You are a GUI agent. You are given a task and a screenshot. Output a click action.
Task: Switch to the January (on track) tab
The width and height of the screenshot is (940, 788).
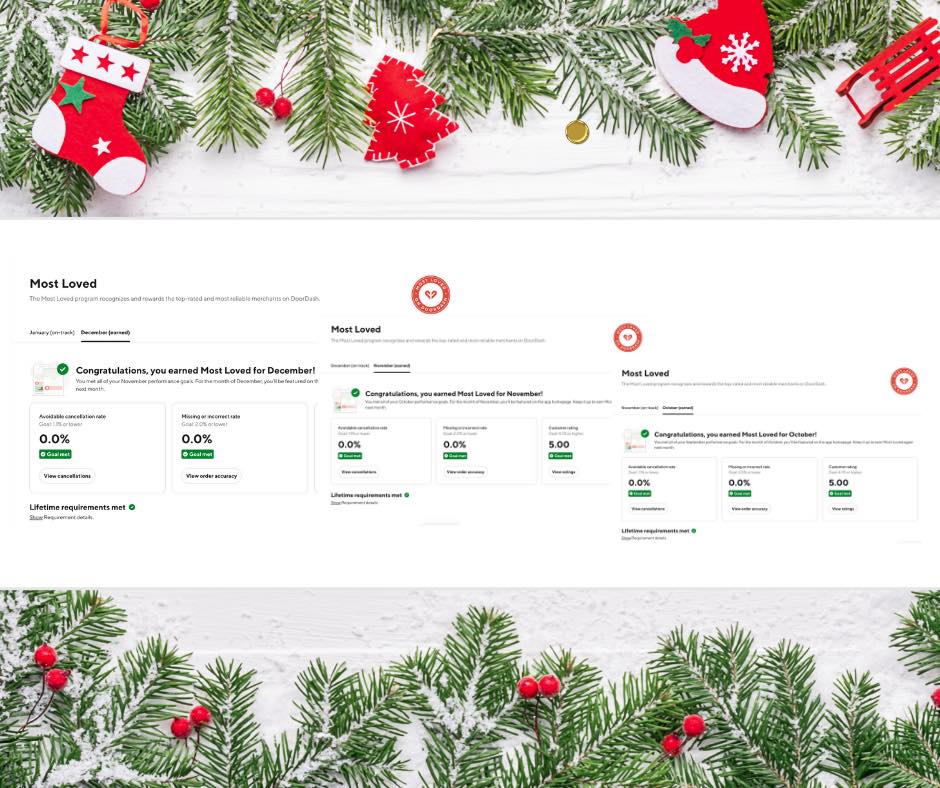pos(52,332)
